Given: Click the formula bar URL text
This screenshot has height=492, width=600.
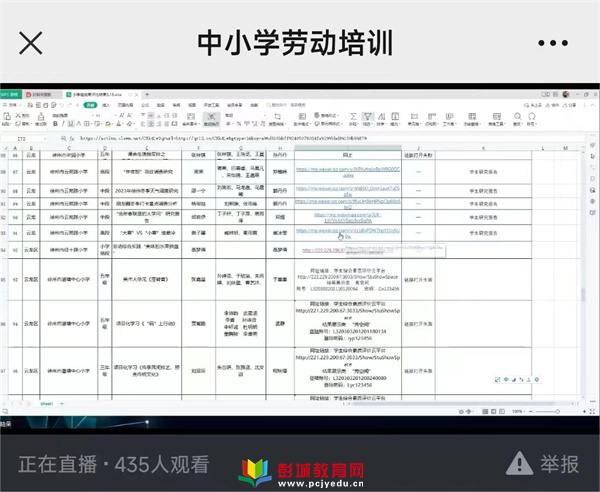Looking at the screenshot, I should (x=223, y=138).
